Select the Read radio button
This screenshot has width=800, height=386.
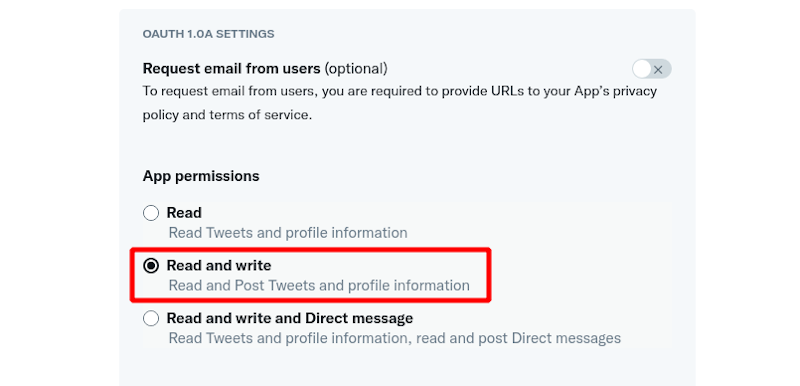(x=151, y=213)
